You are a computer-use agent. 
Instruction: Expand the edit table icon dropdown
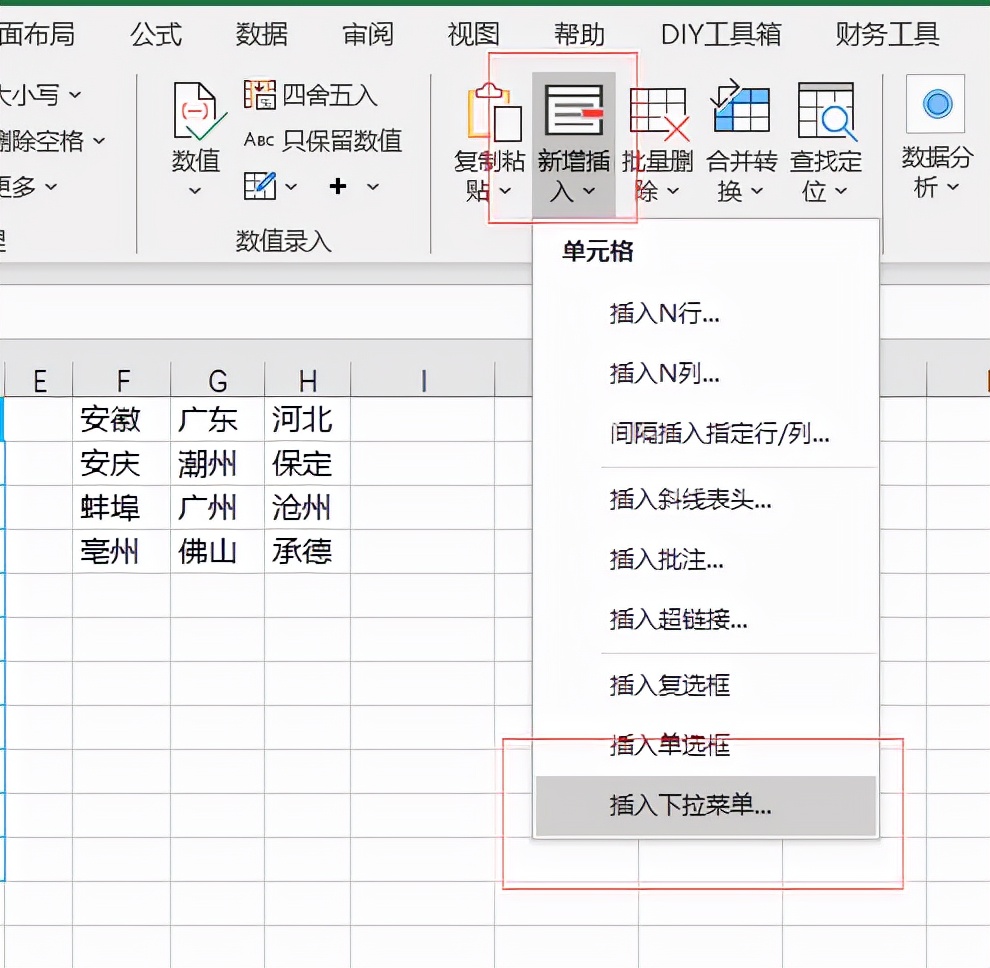coord(291,186)
